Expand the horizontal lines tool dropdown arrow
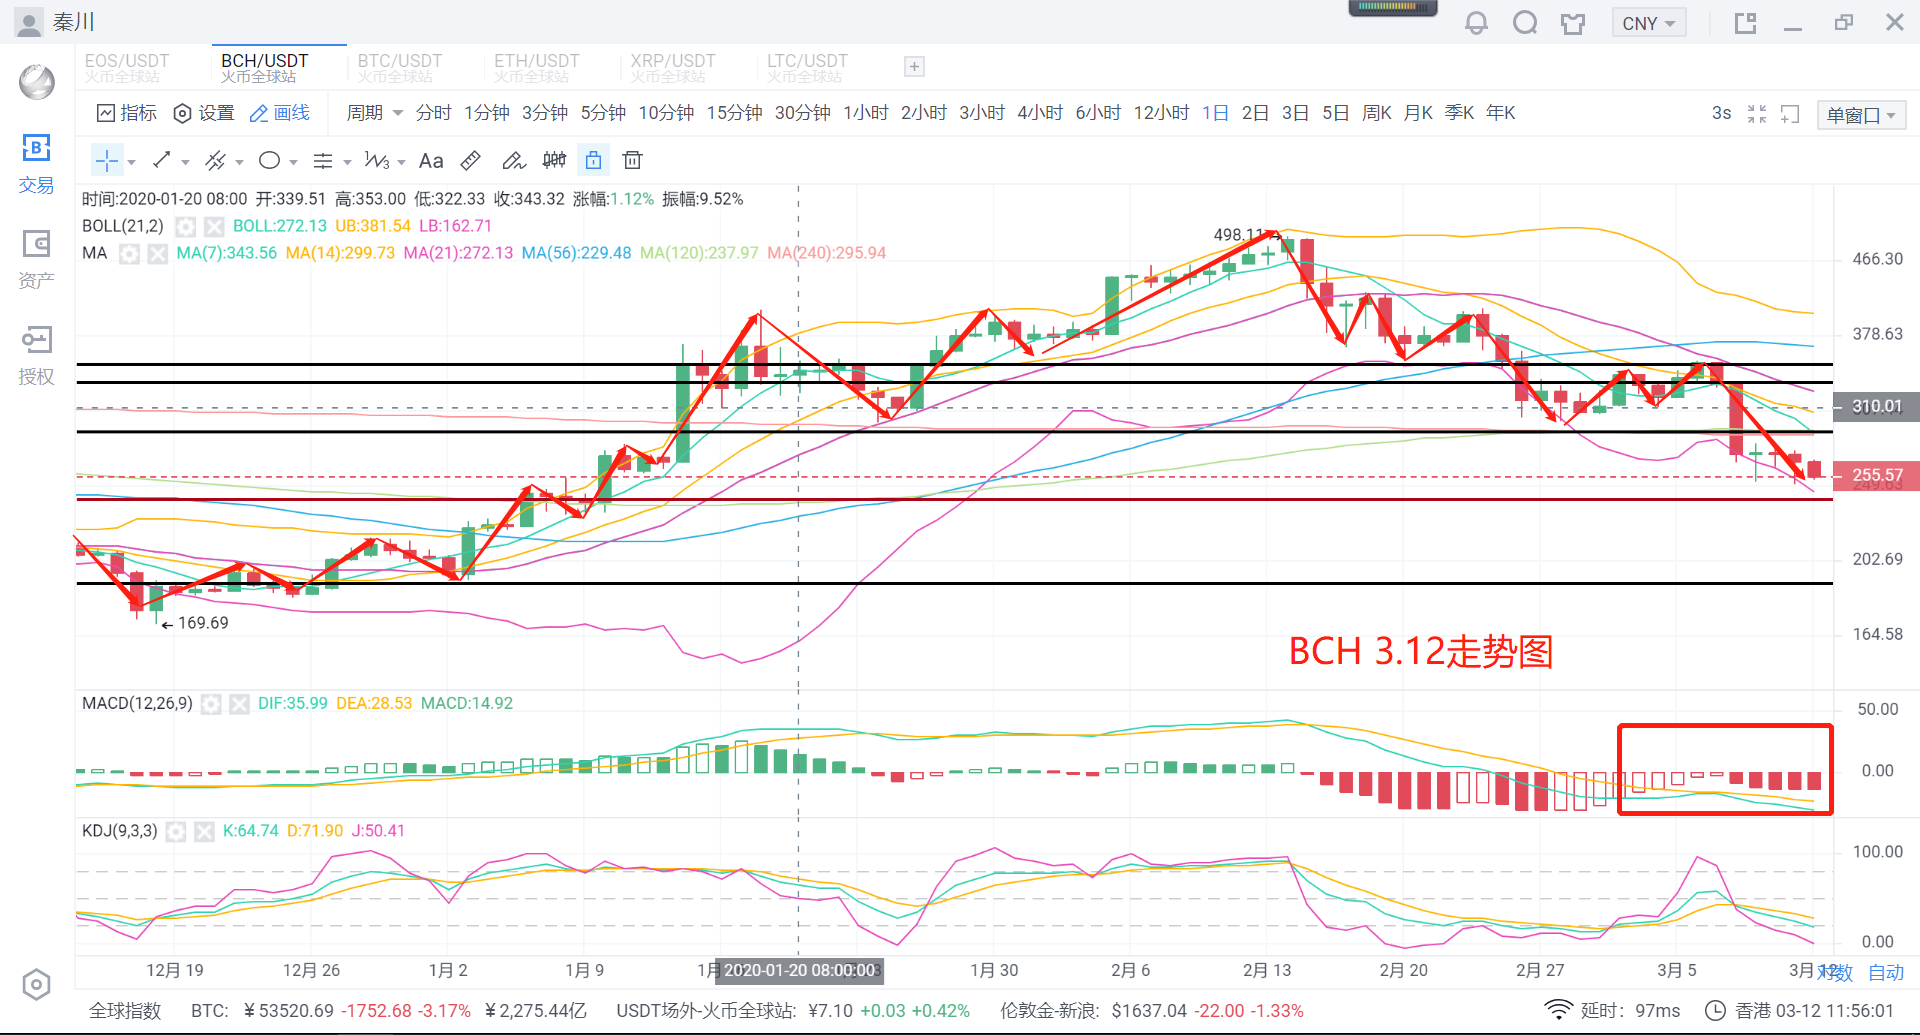 coord(347,162)
